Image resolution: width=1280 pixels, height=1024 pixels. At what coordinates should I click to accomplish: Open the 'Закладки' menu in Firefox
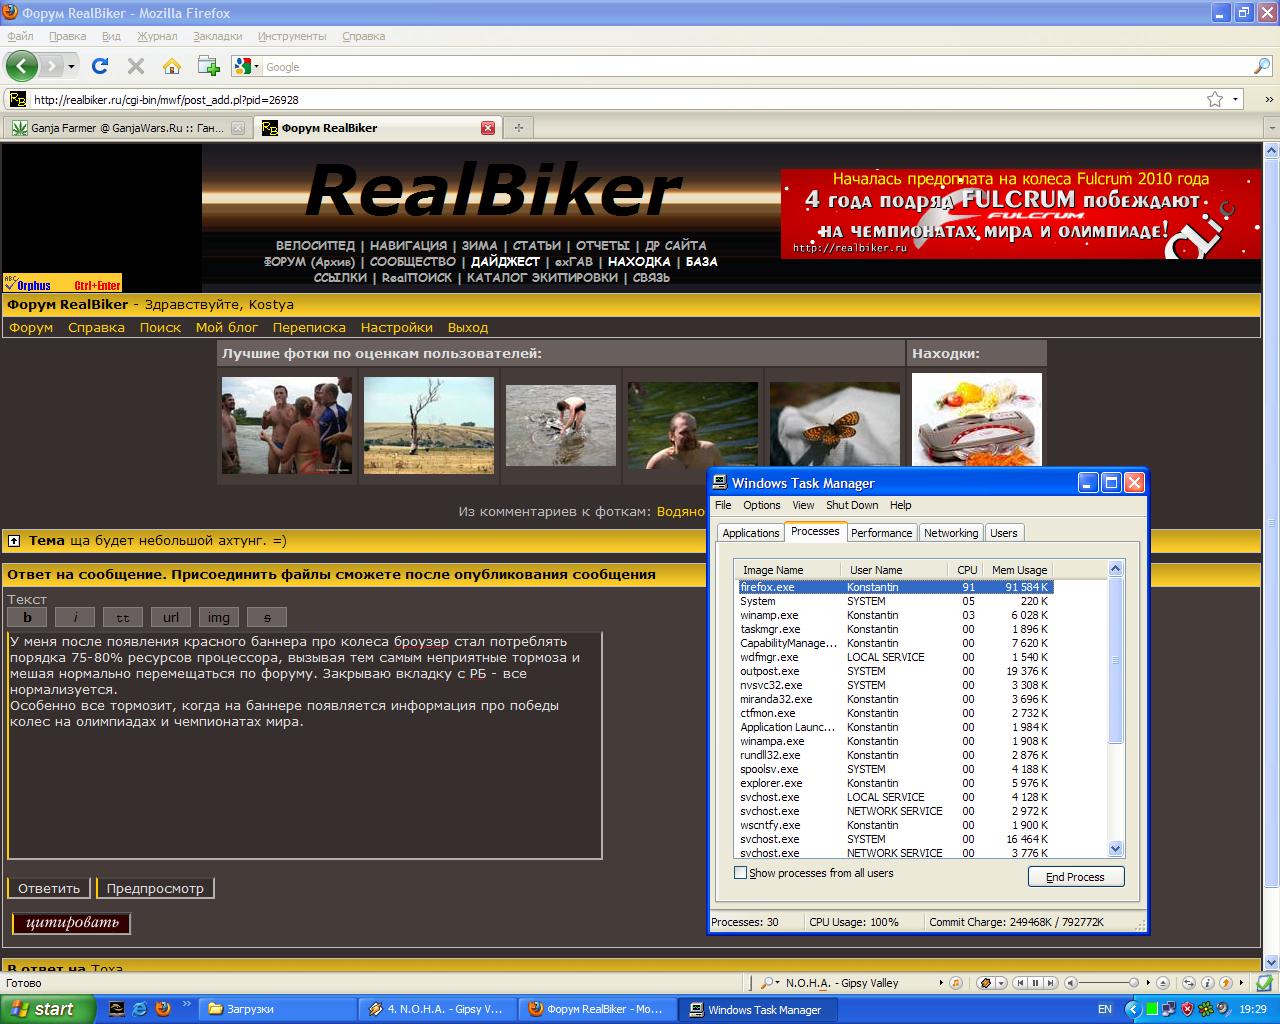click(217, 36)
